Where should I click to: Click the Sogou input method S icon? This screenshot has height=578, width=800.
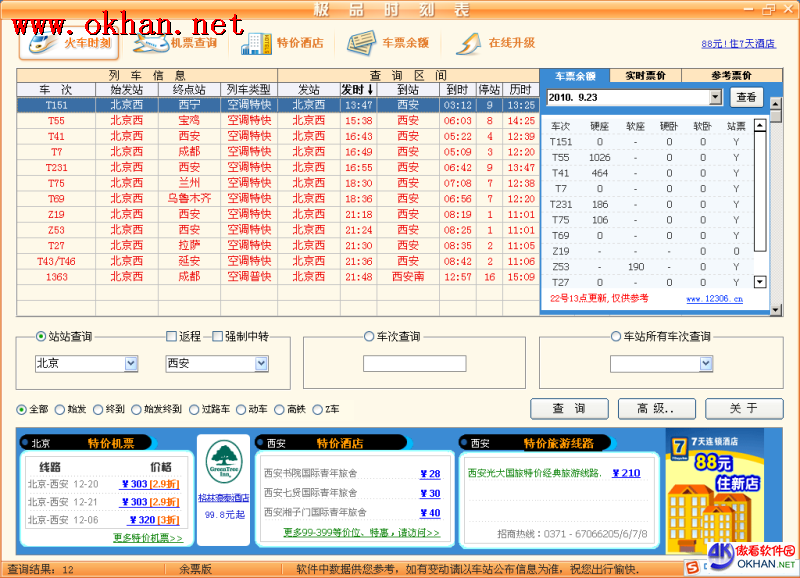[692, 567]
